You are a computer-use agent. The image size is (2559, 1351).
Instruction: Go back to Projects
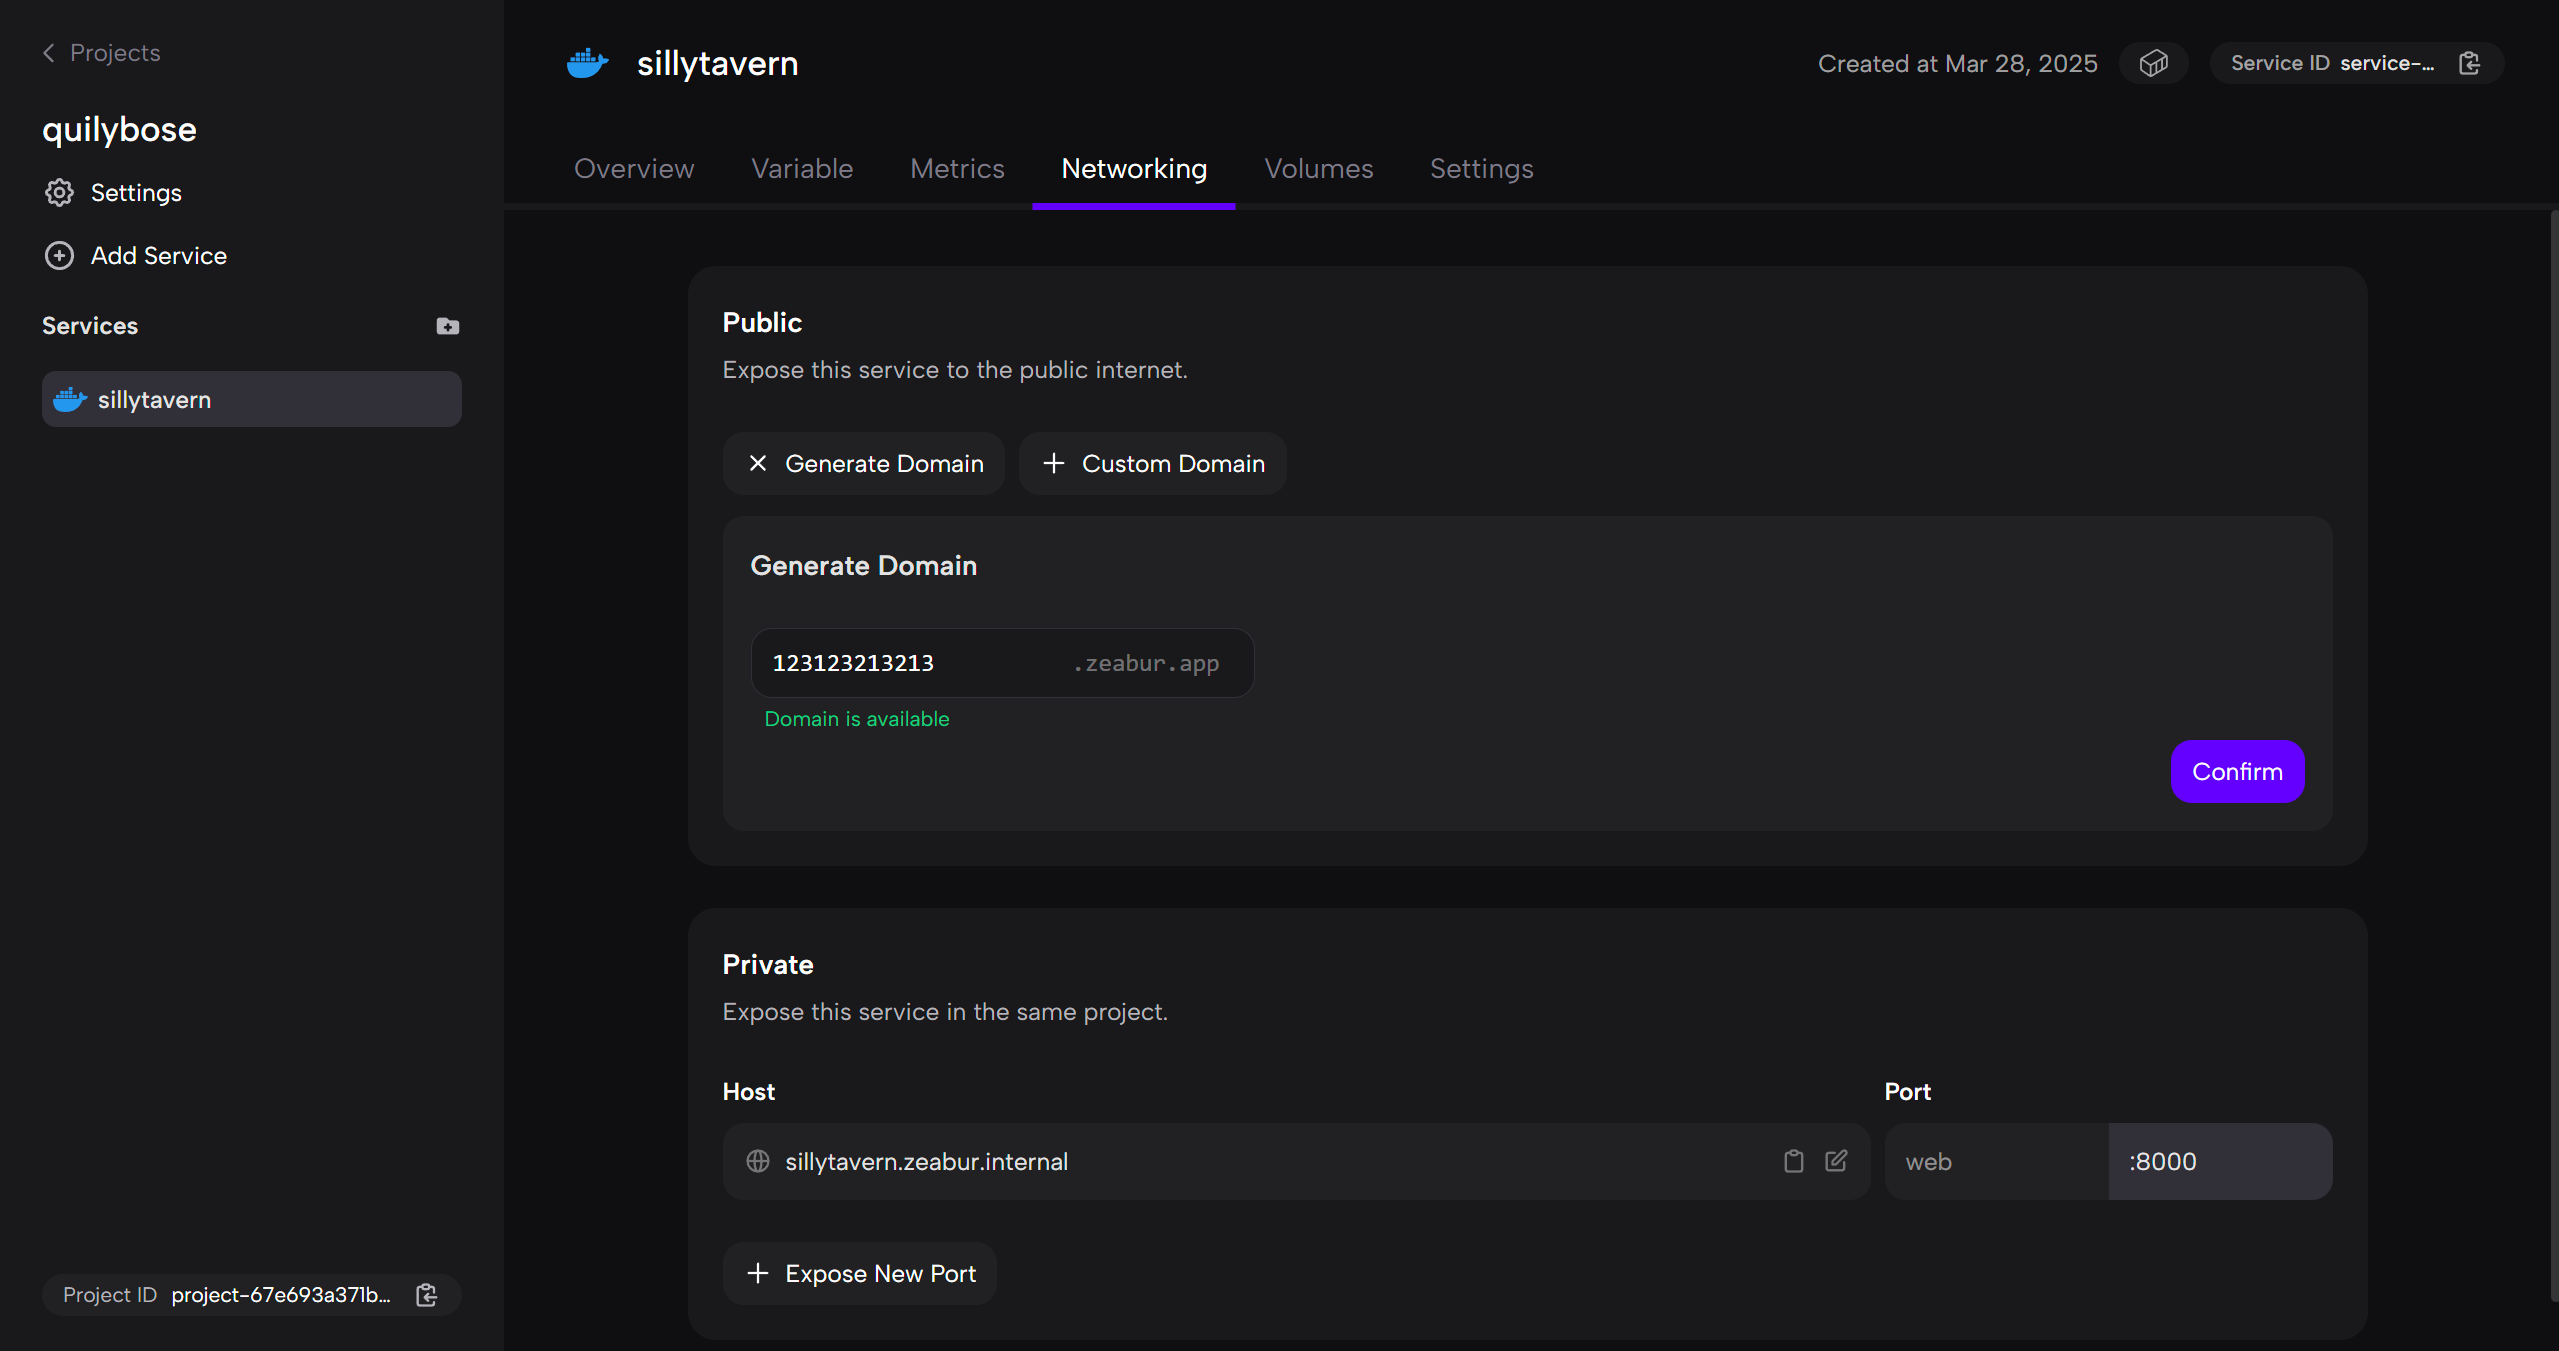[101, 52]
